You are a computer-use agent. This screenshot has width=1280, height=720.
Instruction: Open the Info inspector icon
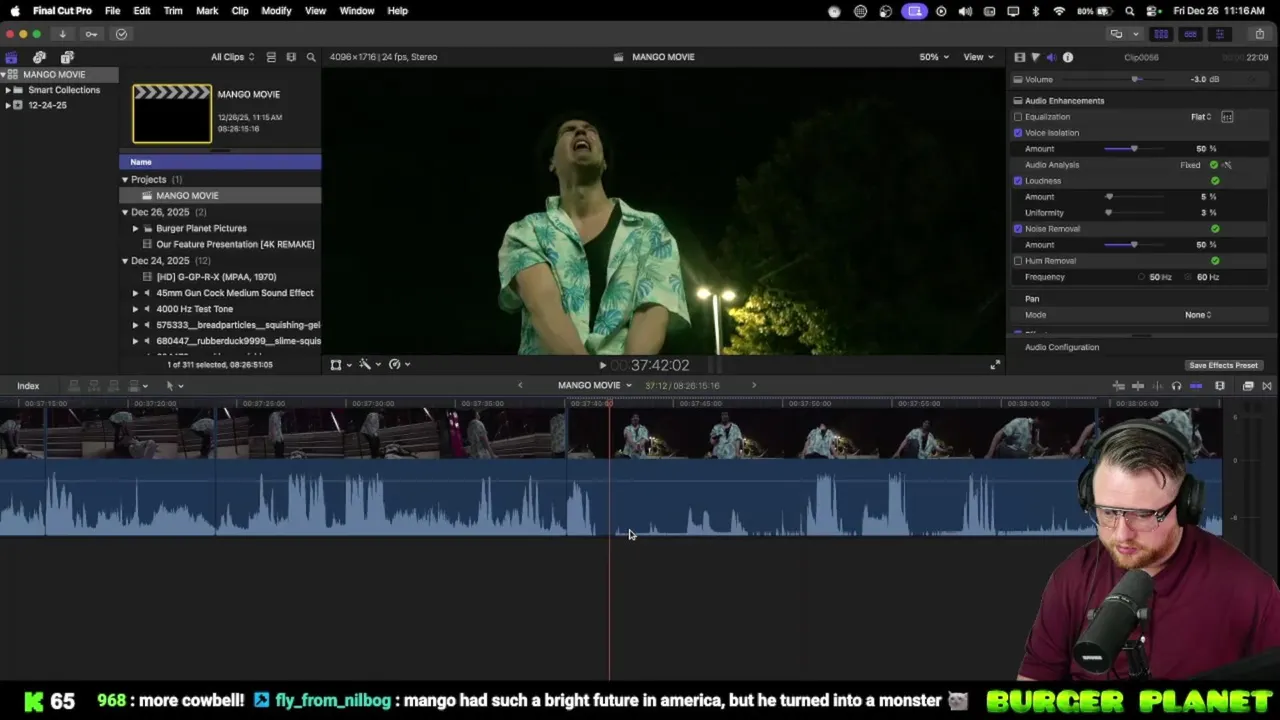pyautogui.click(x=1067, y=57)
